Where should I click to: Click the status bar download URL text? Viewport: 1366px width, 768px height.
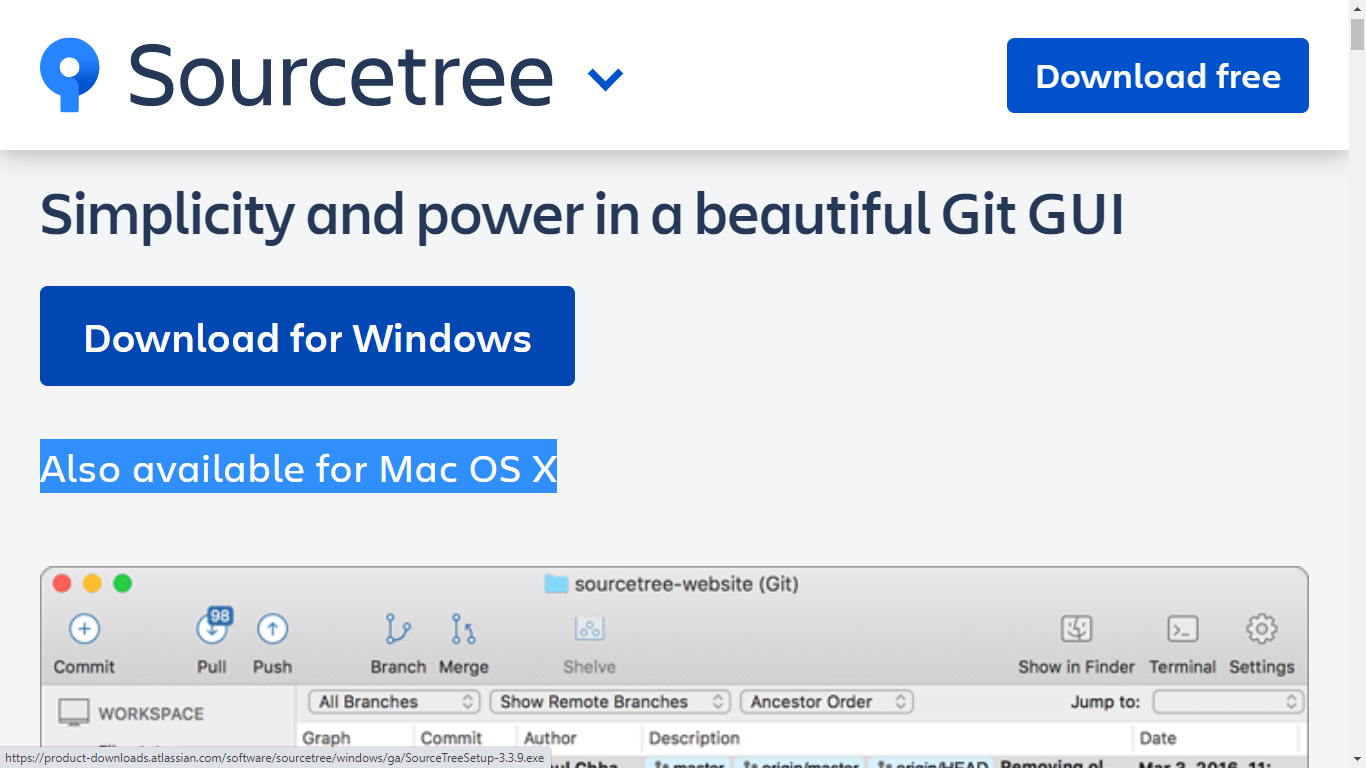pos(275,758)
